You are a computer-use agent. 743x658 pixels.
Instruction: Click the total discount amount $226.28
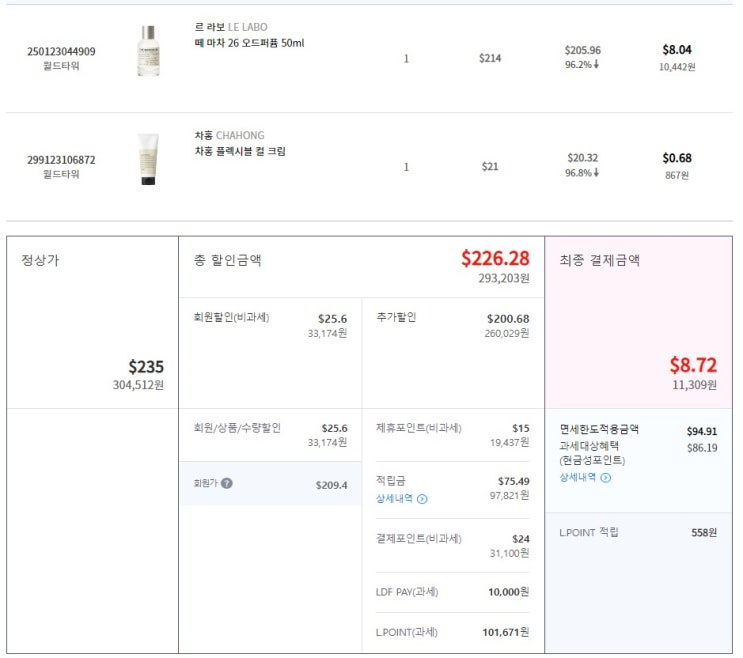coord(495,259)
